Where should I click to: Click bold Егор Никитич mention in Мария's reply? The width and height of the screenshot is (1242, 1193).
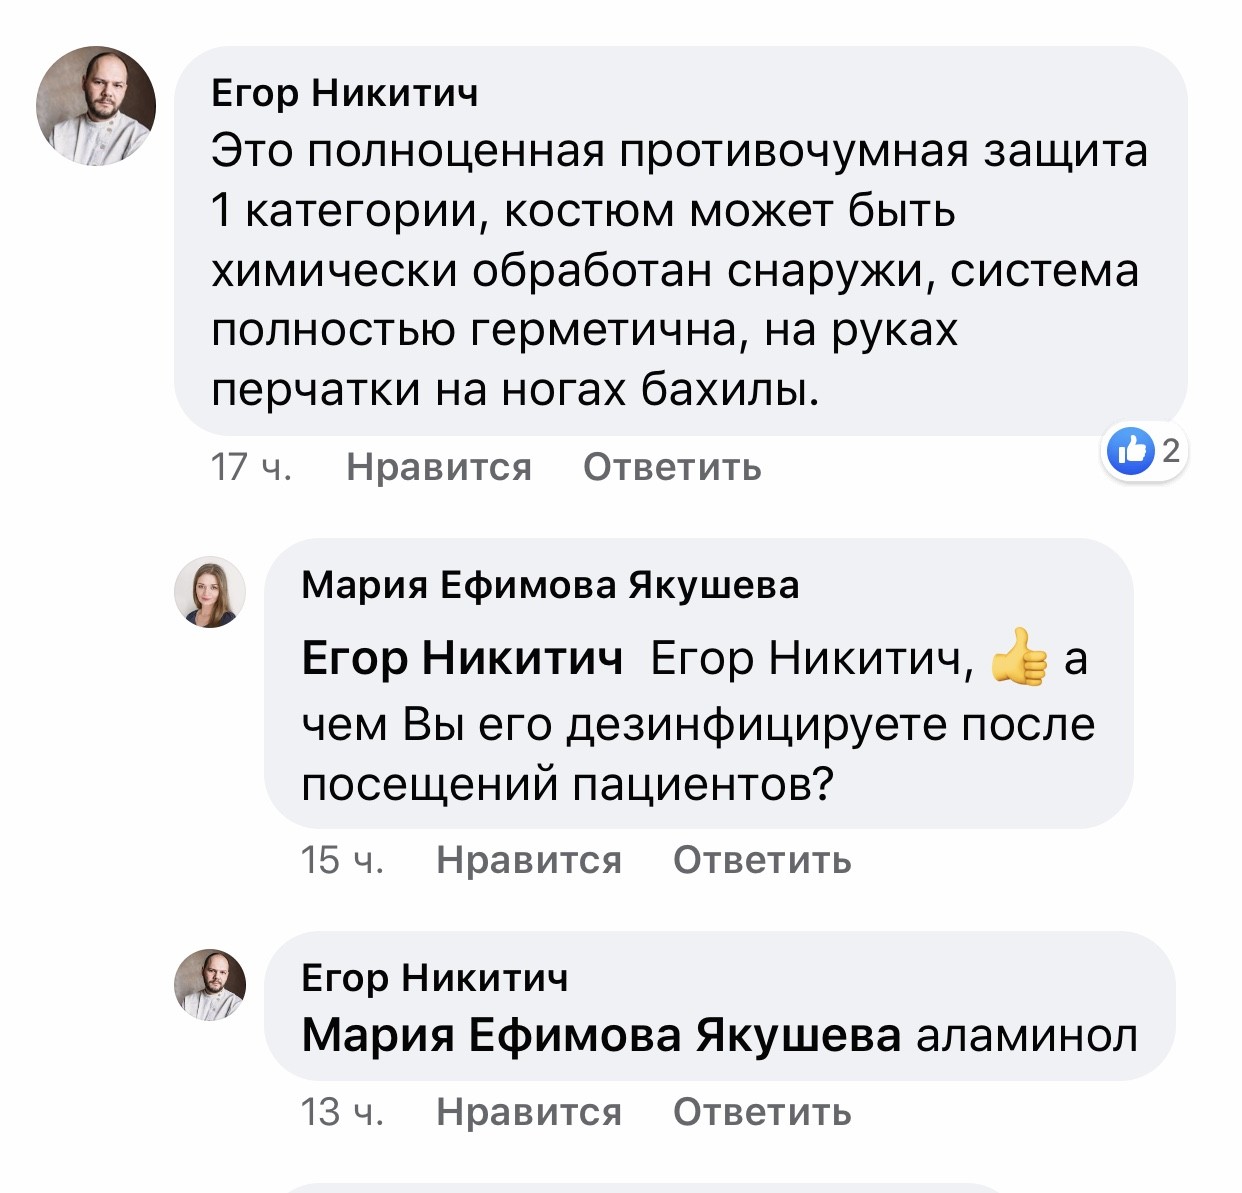pyautogui.click(x=462, y=658)
